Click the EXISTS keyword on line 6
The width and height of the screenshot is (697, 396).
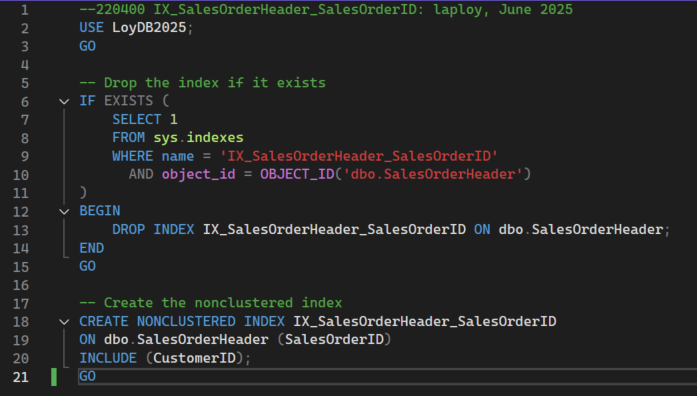128,101
